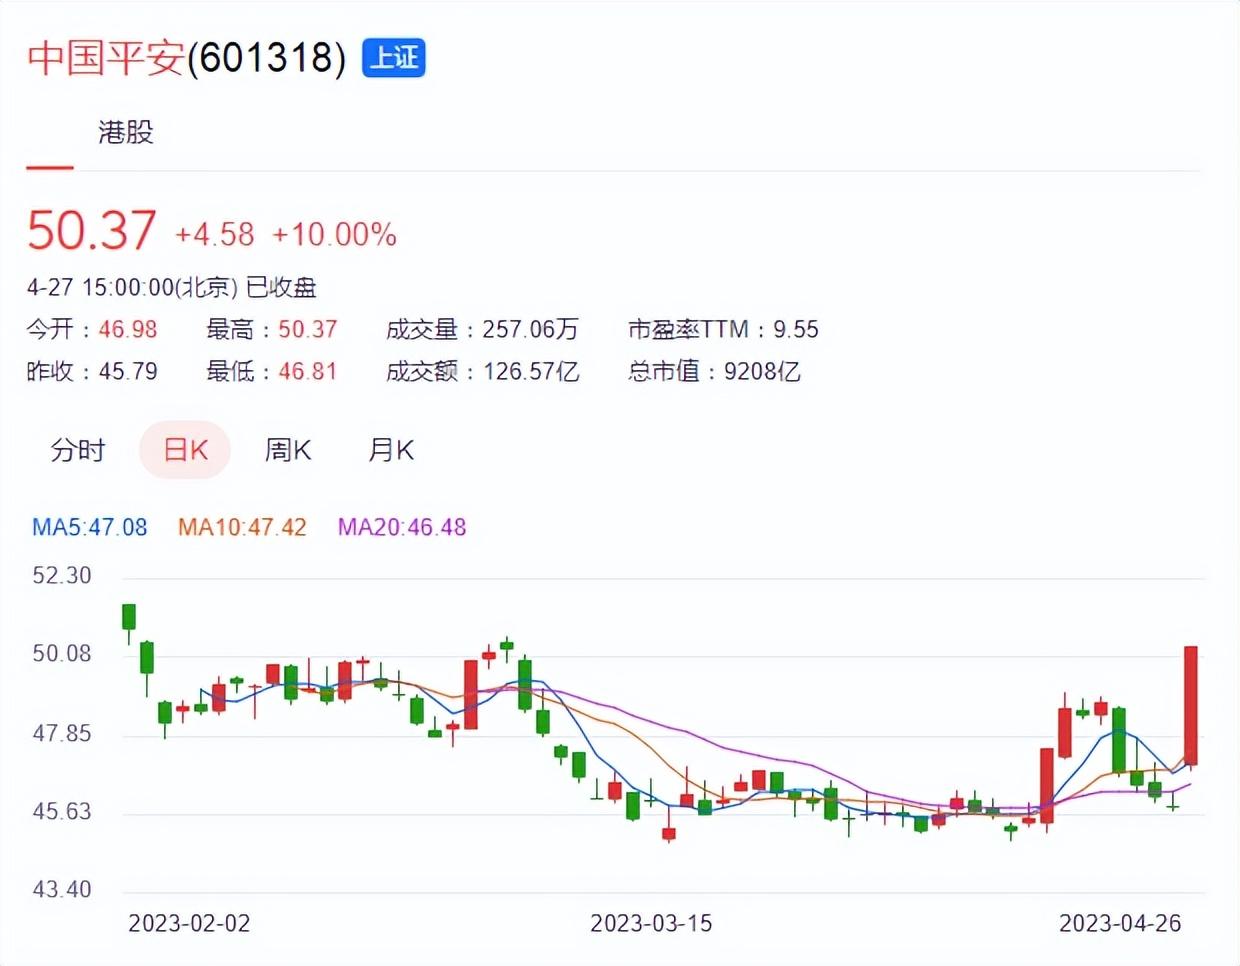Click the date label 2023-03-15

click(651, 923)
